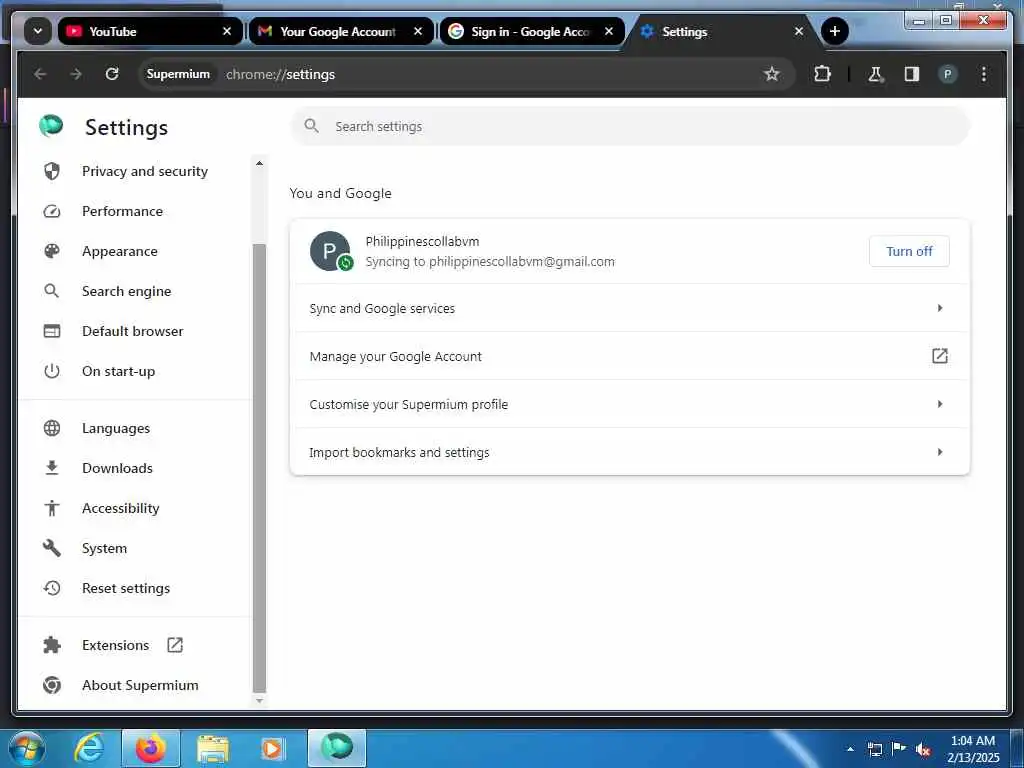1024x768 pixels.
Task: Close the YouTube tab
Action: (x=227, y=31)
